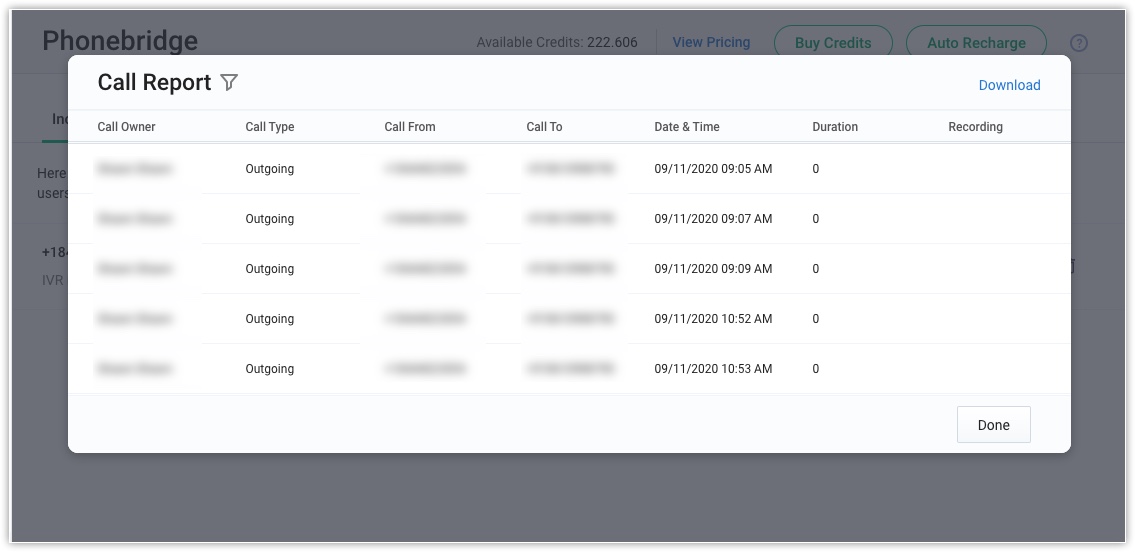The height and width of the screenshot is (552, 1135).
Task: Select the Duration column header
Action: (x=835, y=127)
